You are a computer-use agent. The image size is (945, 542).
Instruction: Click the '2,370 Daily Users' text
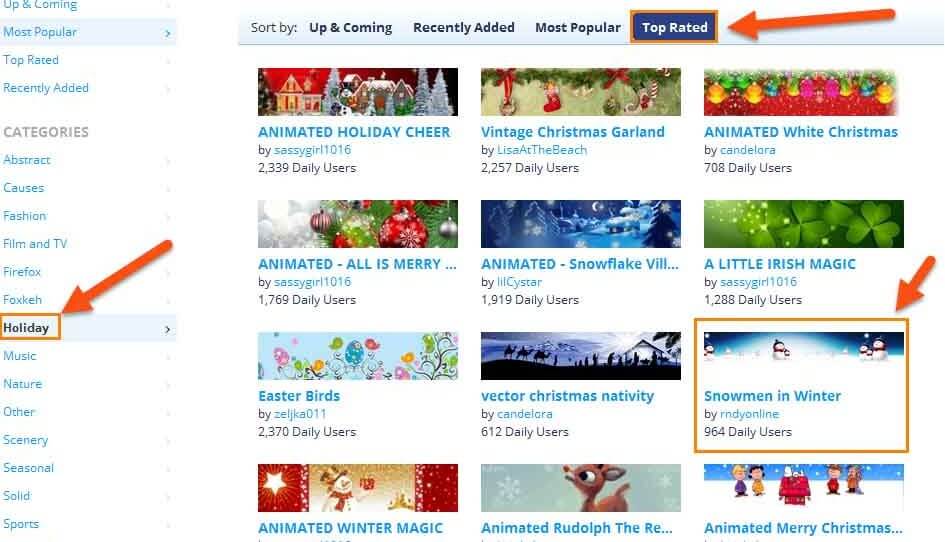(x=307, y=432)
